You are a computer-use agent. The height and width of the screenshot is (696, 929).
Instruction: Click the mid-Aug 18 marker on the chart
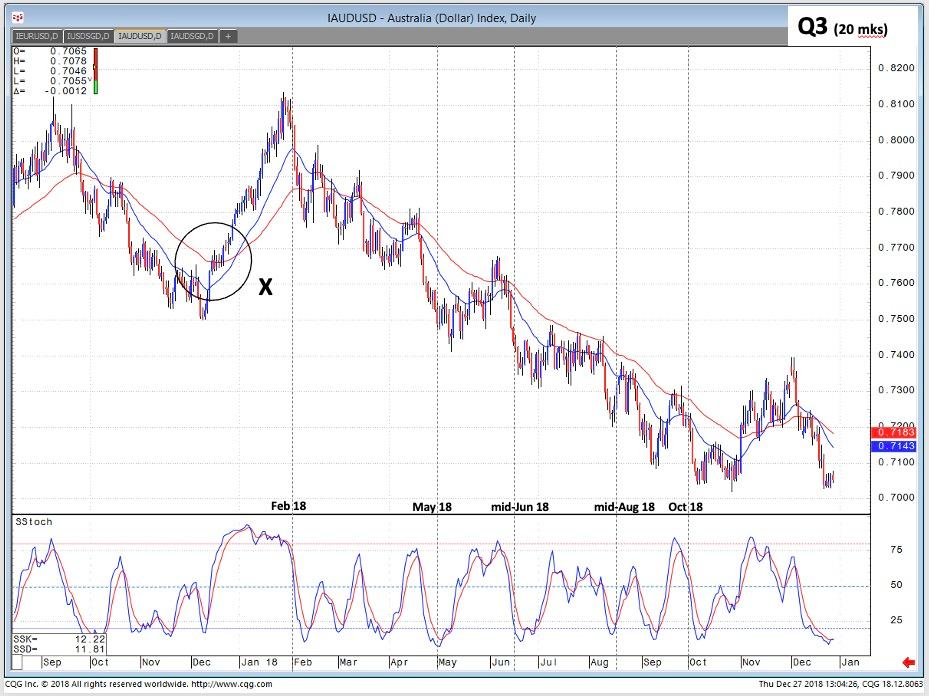point(624,507)
